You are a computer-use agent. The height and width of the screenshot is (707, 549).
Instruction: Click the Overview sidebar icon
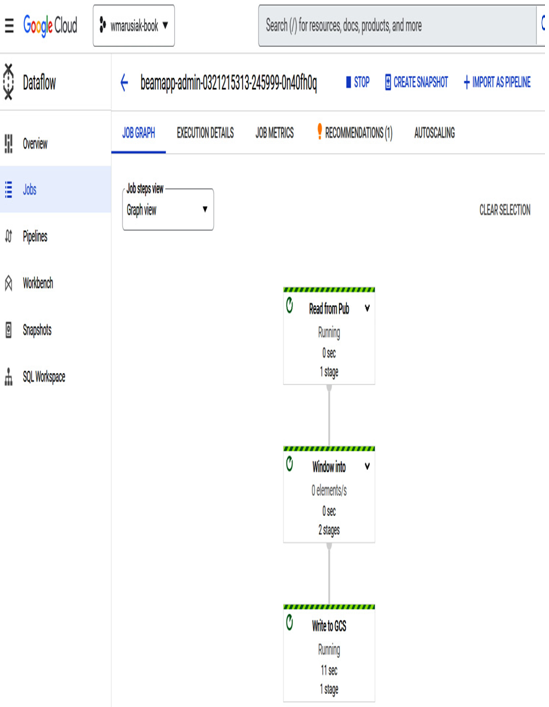(x=9, y=143)
